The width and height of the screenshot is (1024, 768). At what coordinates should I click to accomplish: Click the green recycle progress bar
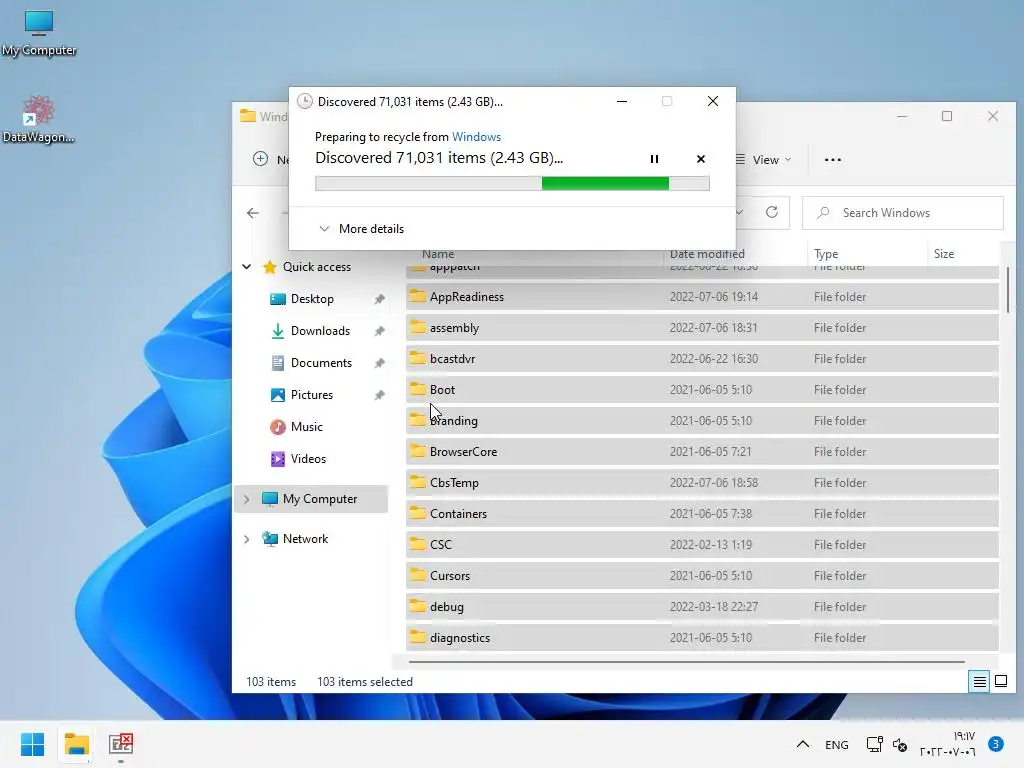coord(512,184)
